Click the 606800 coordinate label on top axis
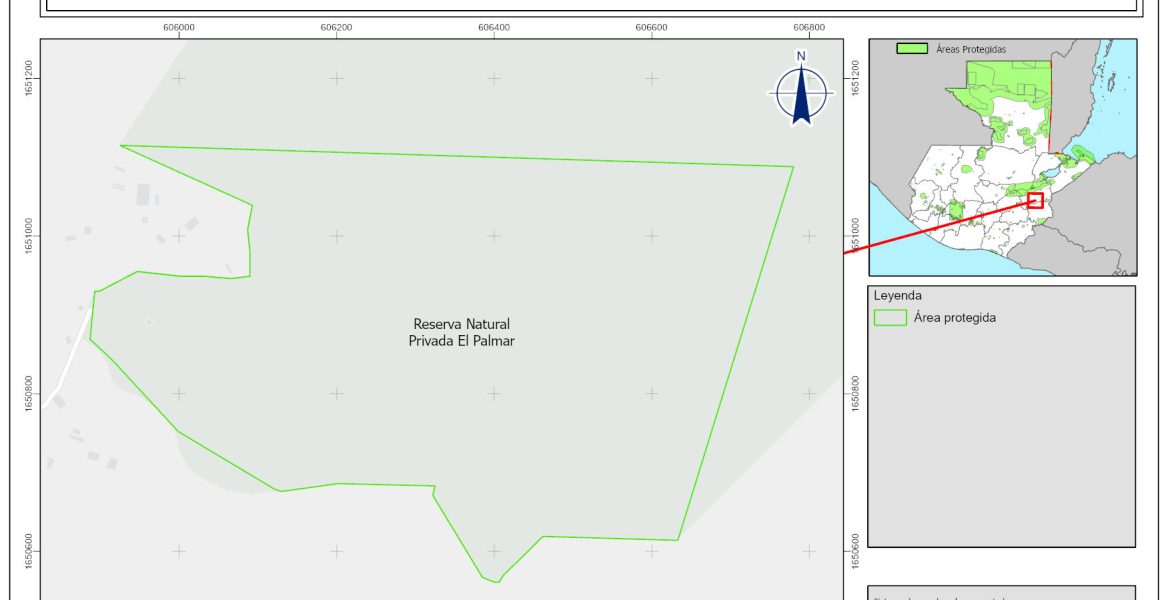 click(808, 29)
